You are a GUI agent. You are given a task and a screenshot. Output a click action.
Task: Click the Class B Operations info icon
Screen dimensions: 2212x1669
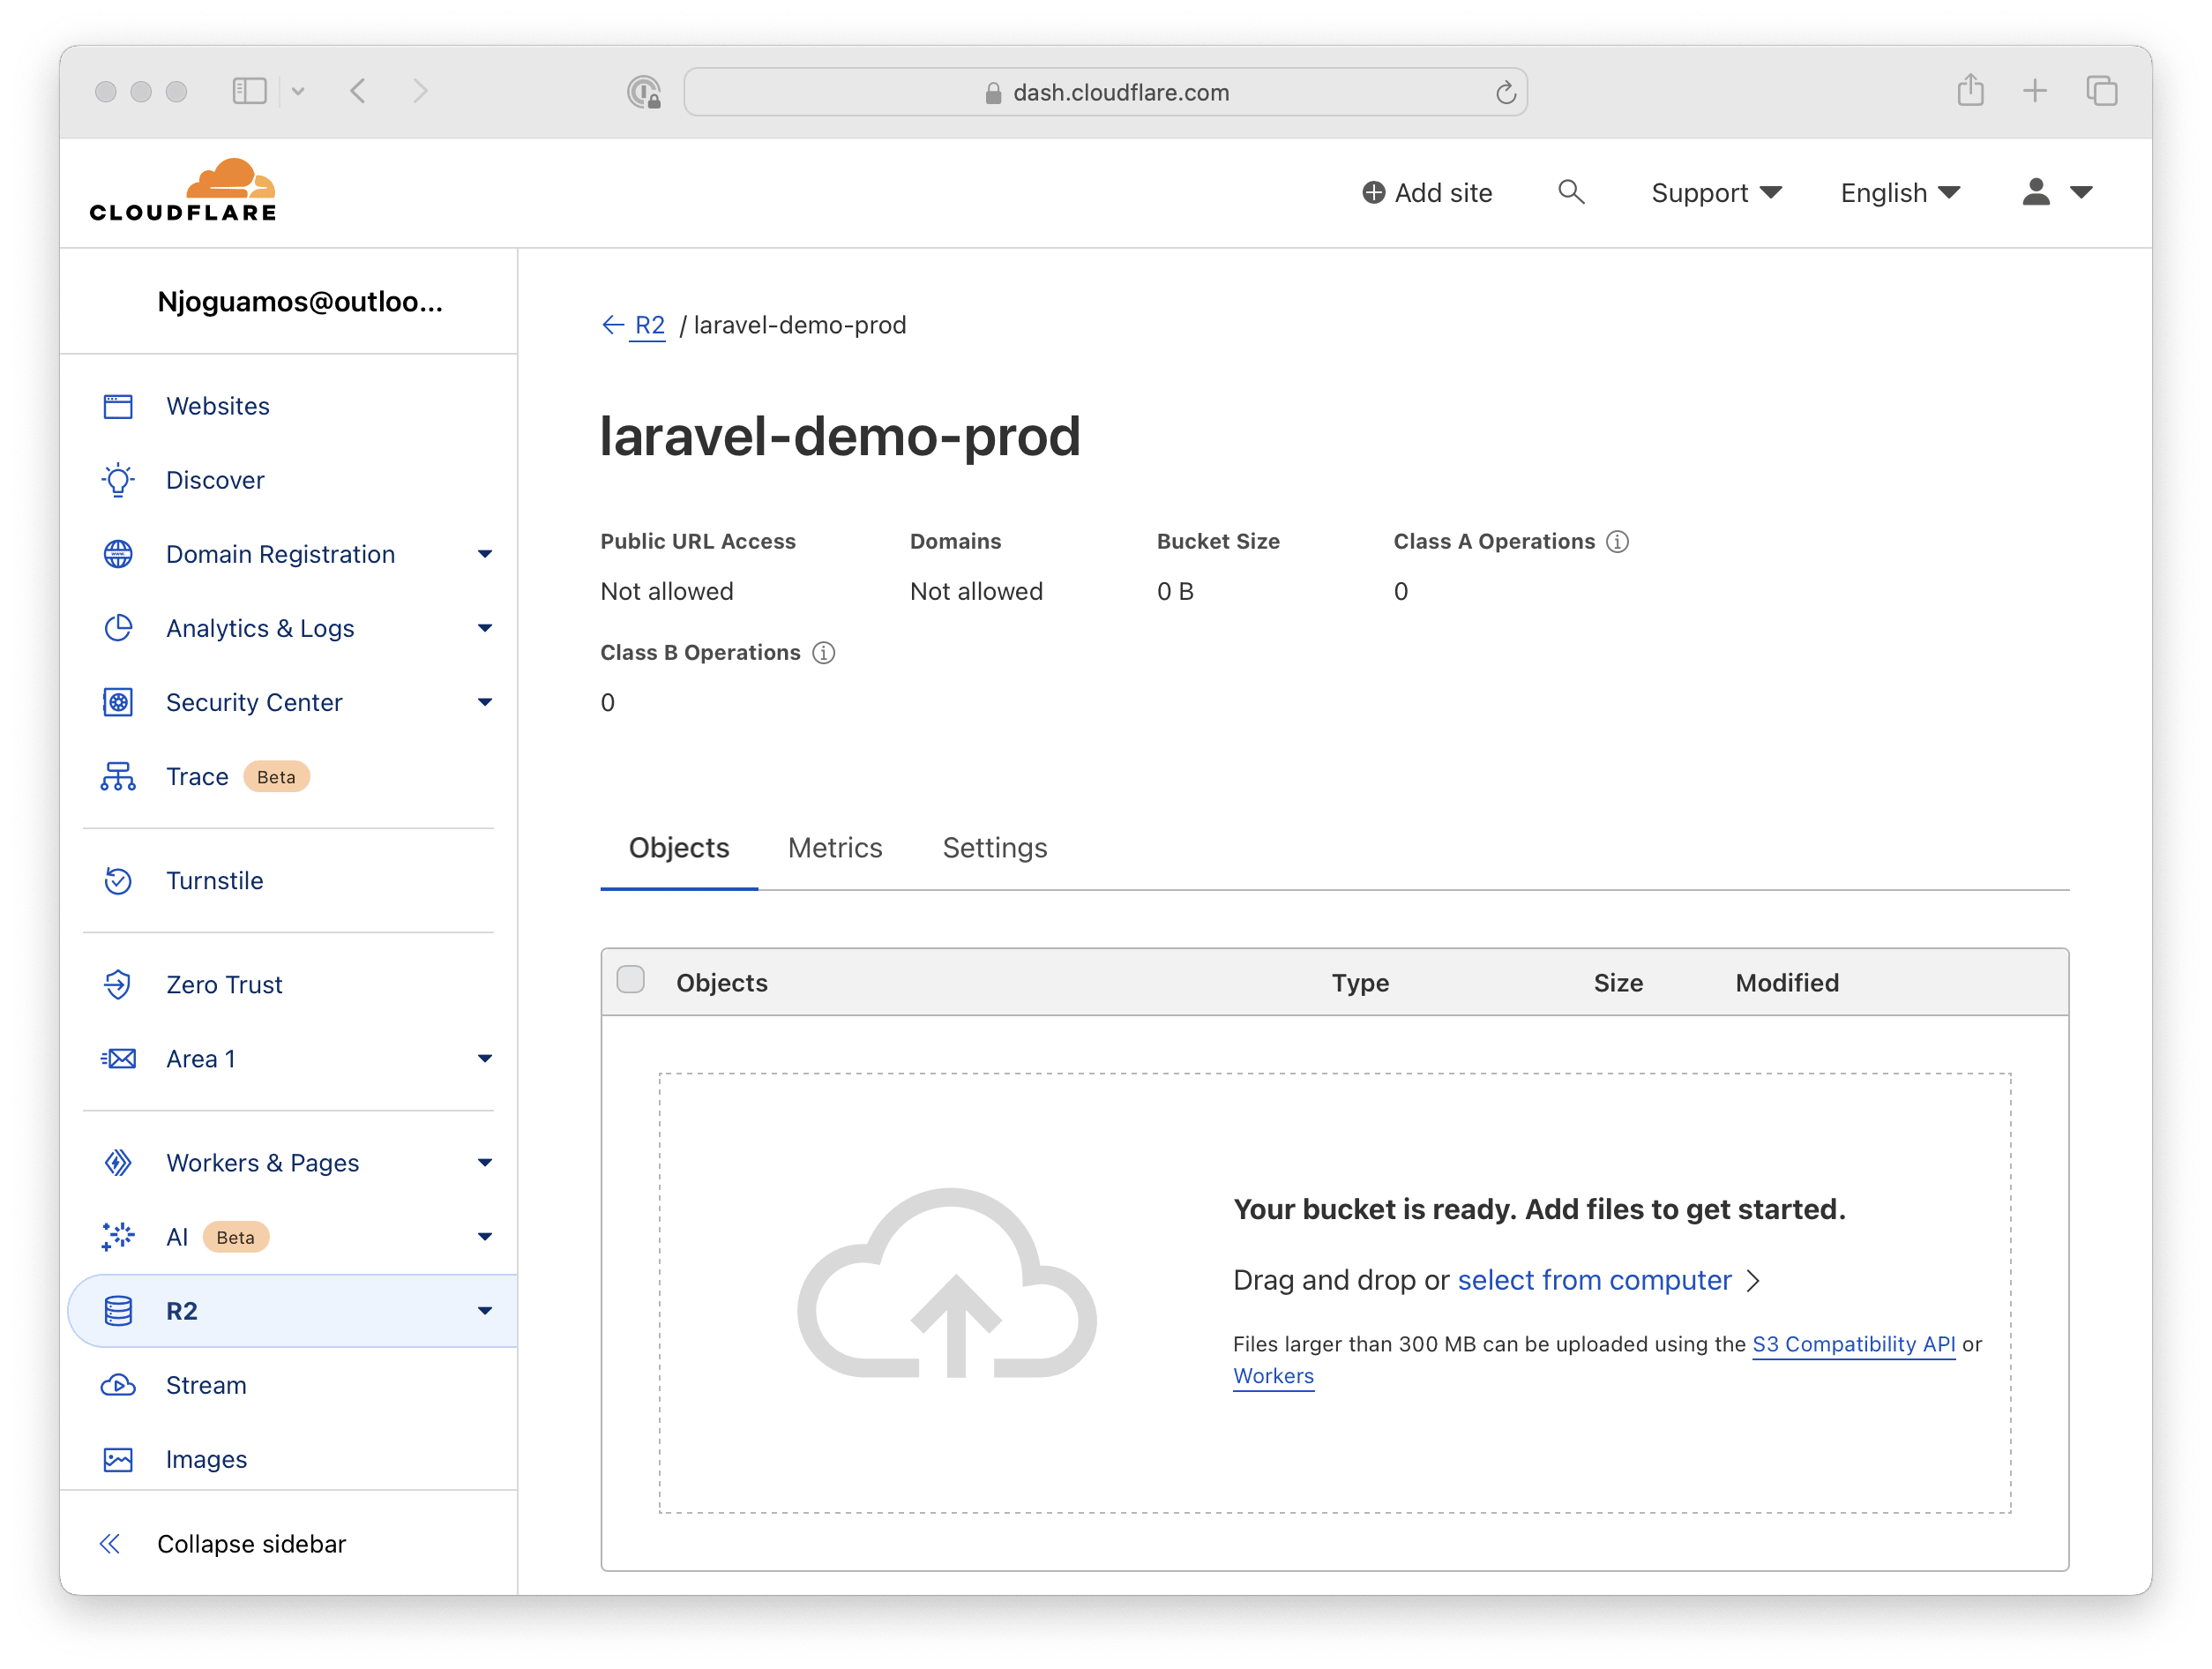point(823,652)
